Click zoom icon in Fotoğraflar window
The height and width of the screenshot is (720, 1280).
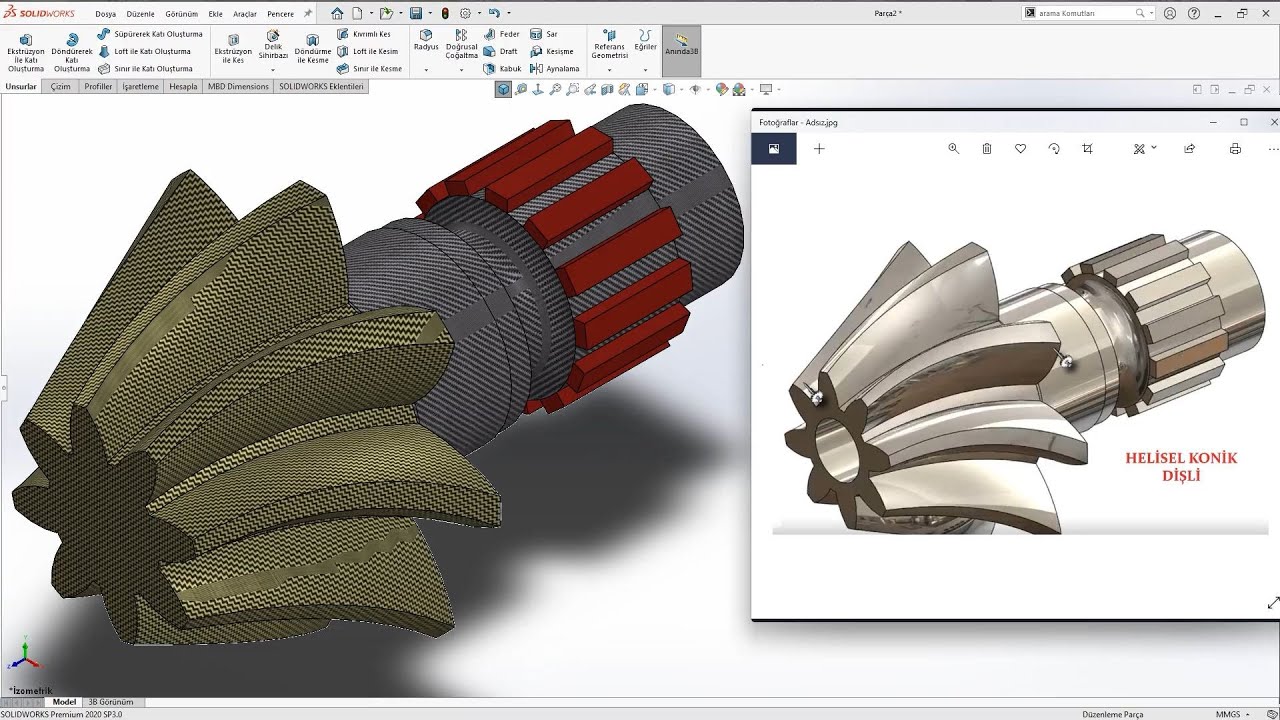953,148
